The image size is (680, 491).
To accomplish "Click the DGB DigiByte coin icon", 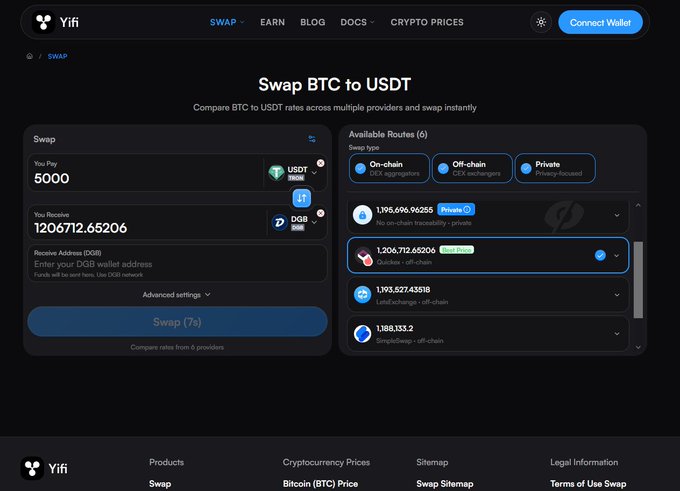I will click(280, 223).
